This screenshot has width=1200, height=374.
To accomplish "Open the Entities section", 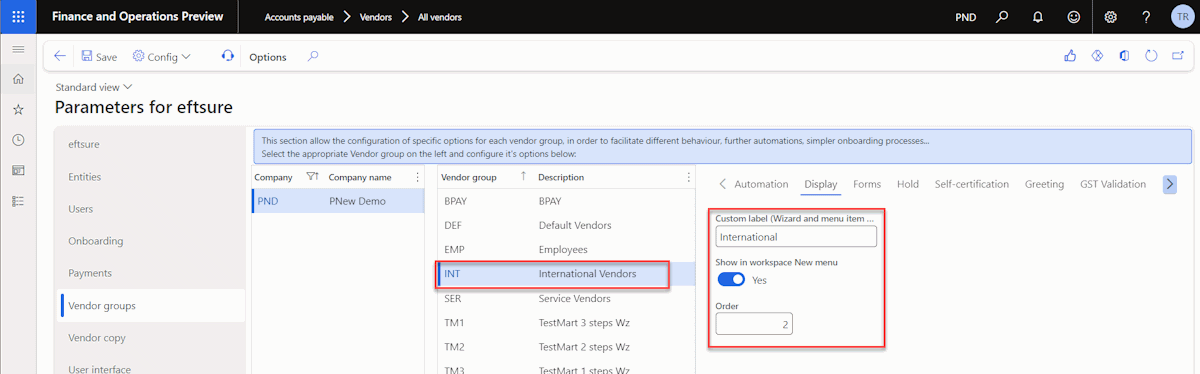I will click(149, 177).
